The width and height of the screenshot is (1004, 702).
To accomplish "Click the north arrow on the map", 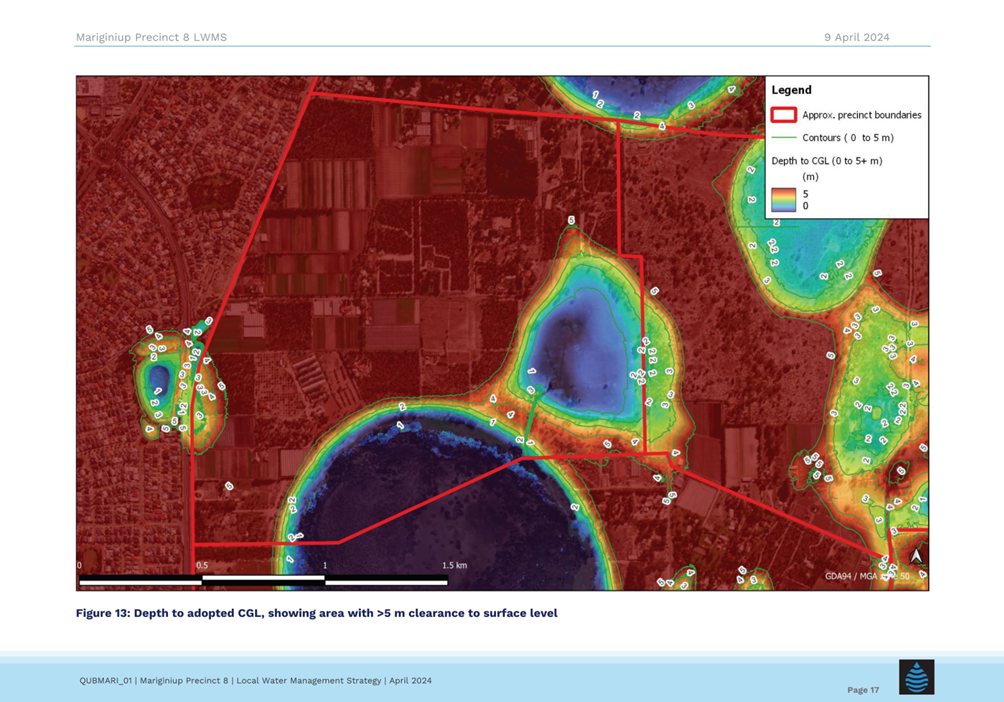I will [x=916, y=555].
